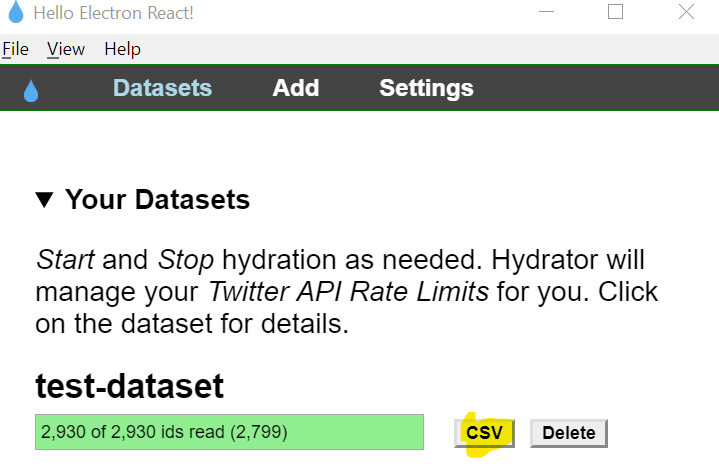Delete the test-dataset
Image resolution: width=719 pixels, height=468 pixels.
tap(568, 433)
